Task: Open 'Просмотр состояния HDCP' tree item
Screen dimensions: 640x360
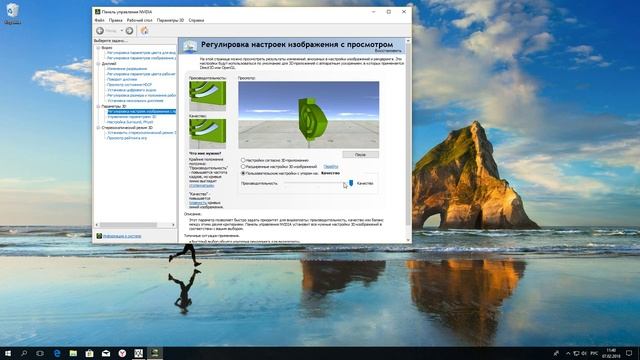Action: pos(129,85)
